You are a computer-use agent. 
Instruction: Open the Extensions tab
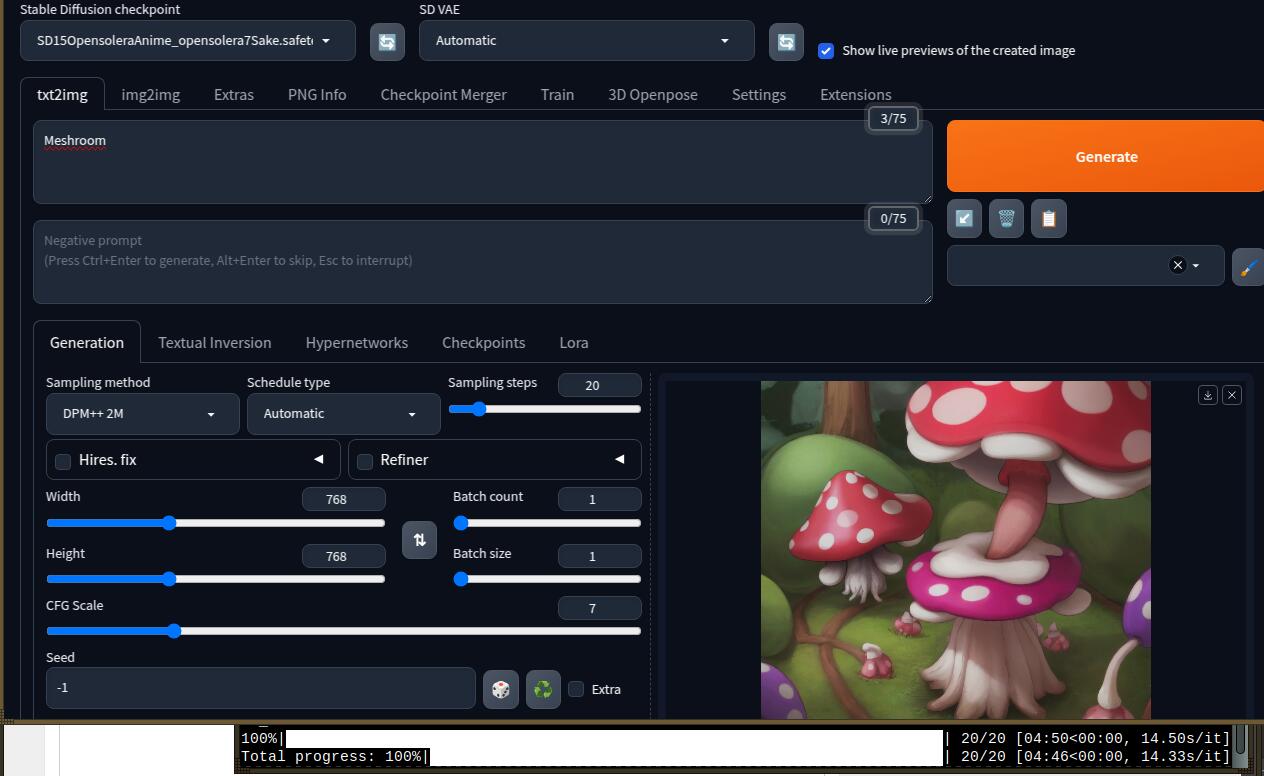point(856,95)
